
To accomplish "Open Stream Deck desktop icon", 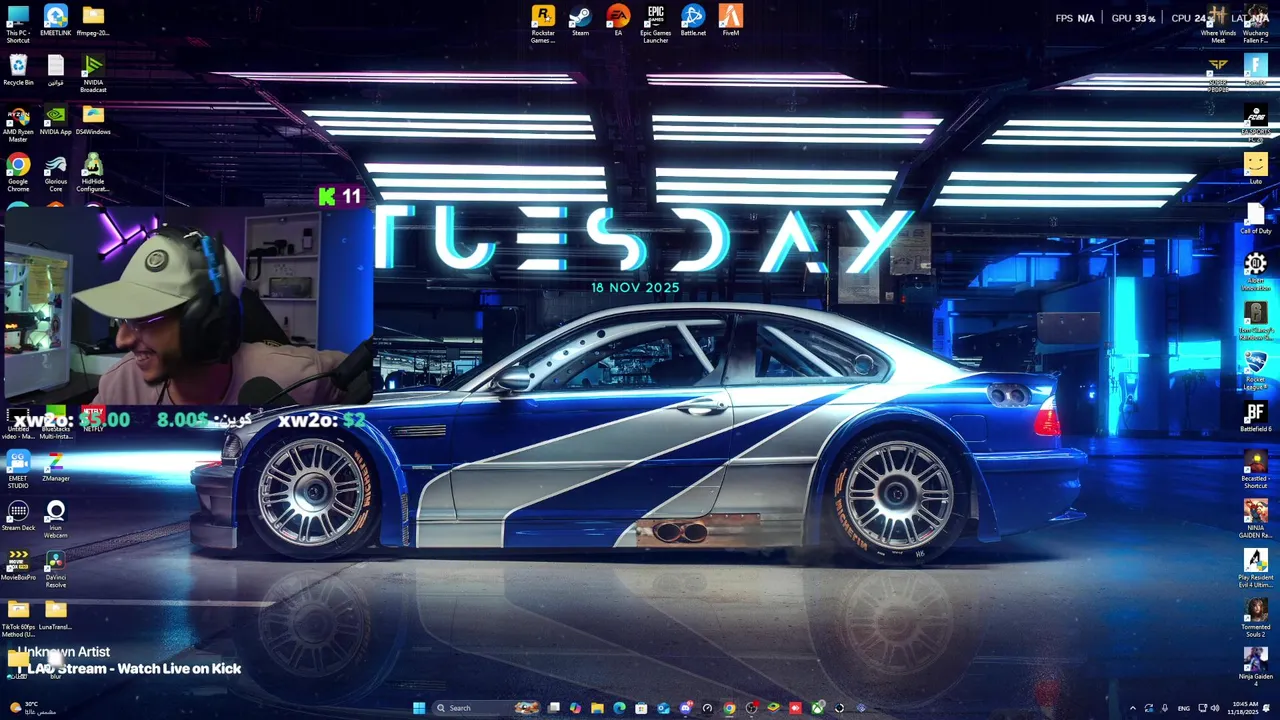I will [18, 516].
